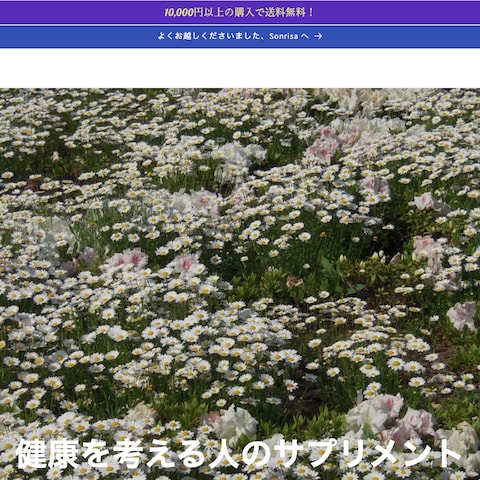480x480 pixels.
Task: Click the flower field hero image
Action: click(x=240, y=284)
